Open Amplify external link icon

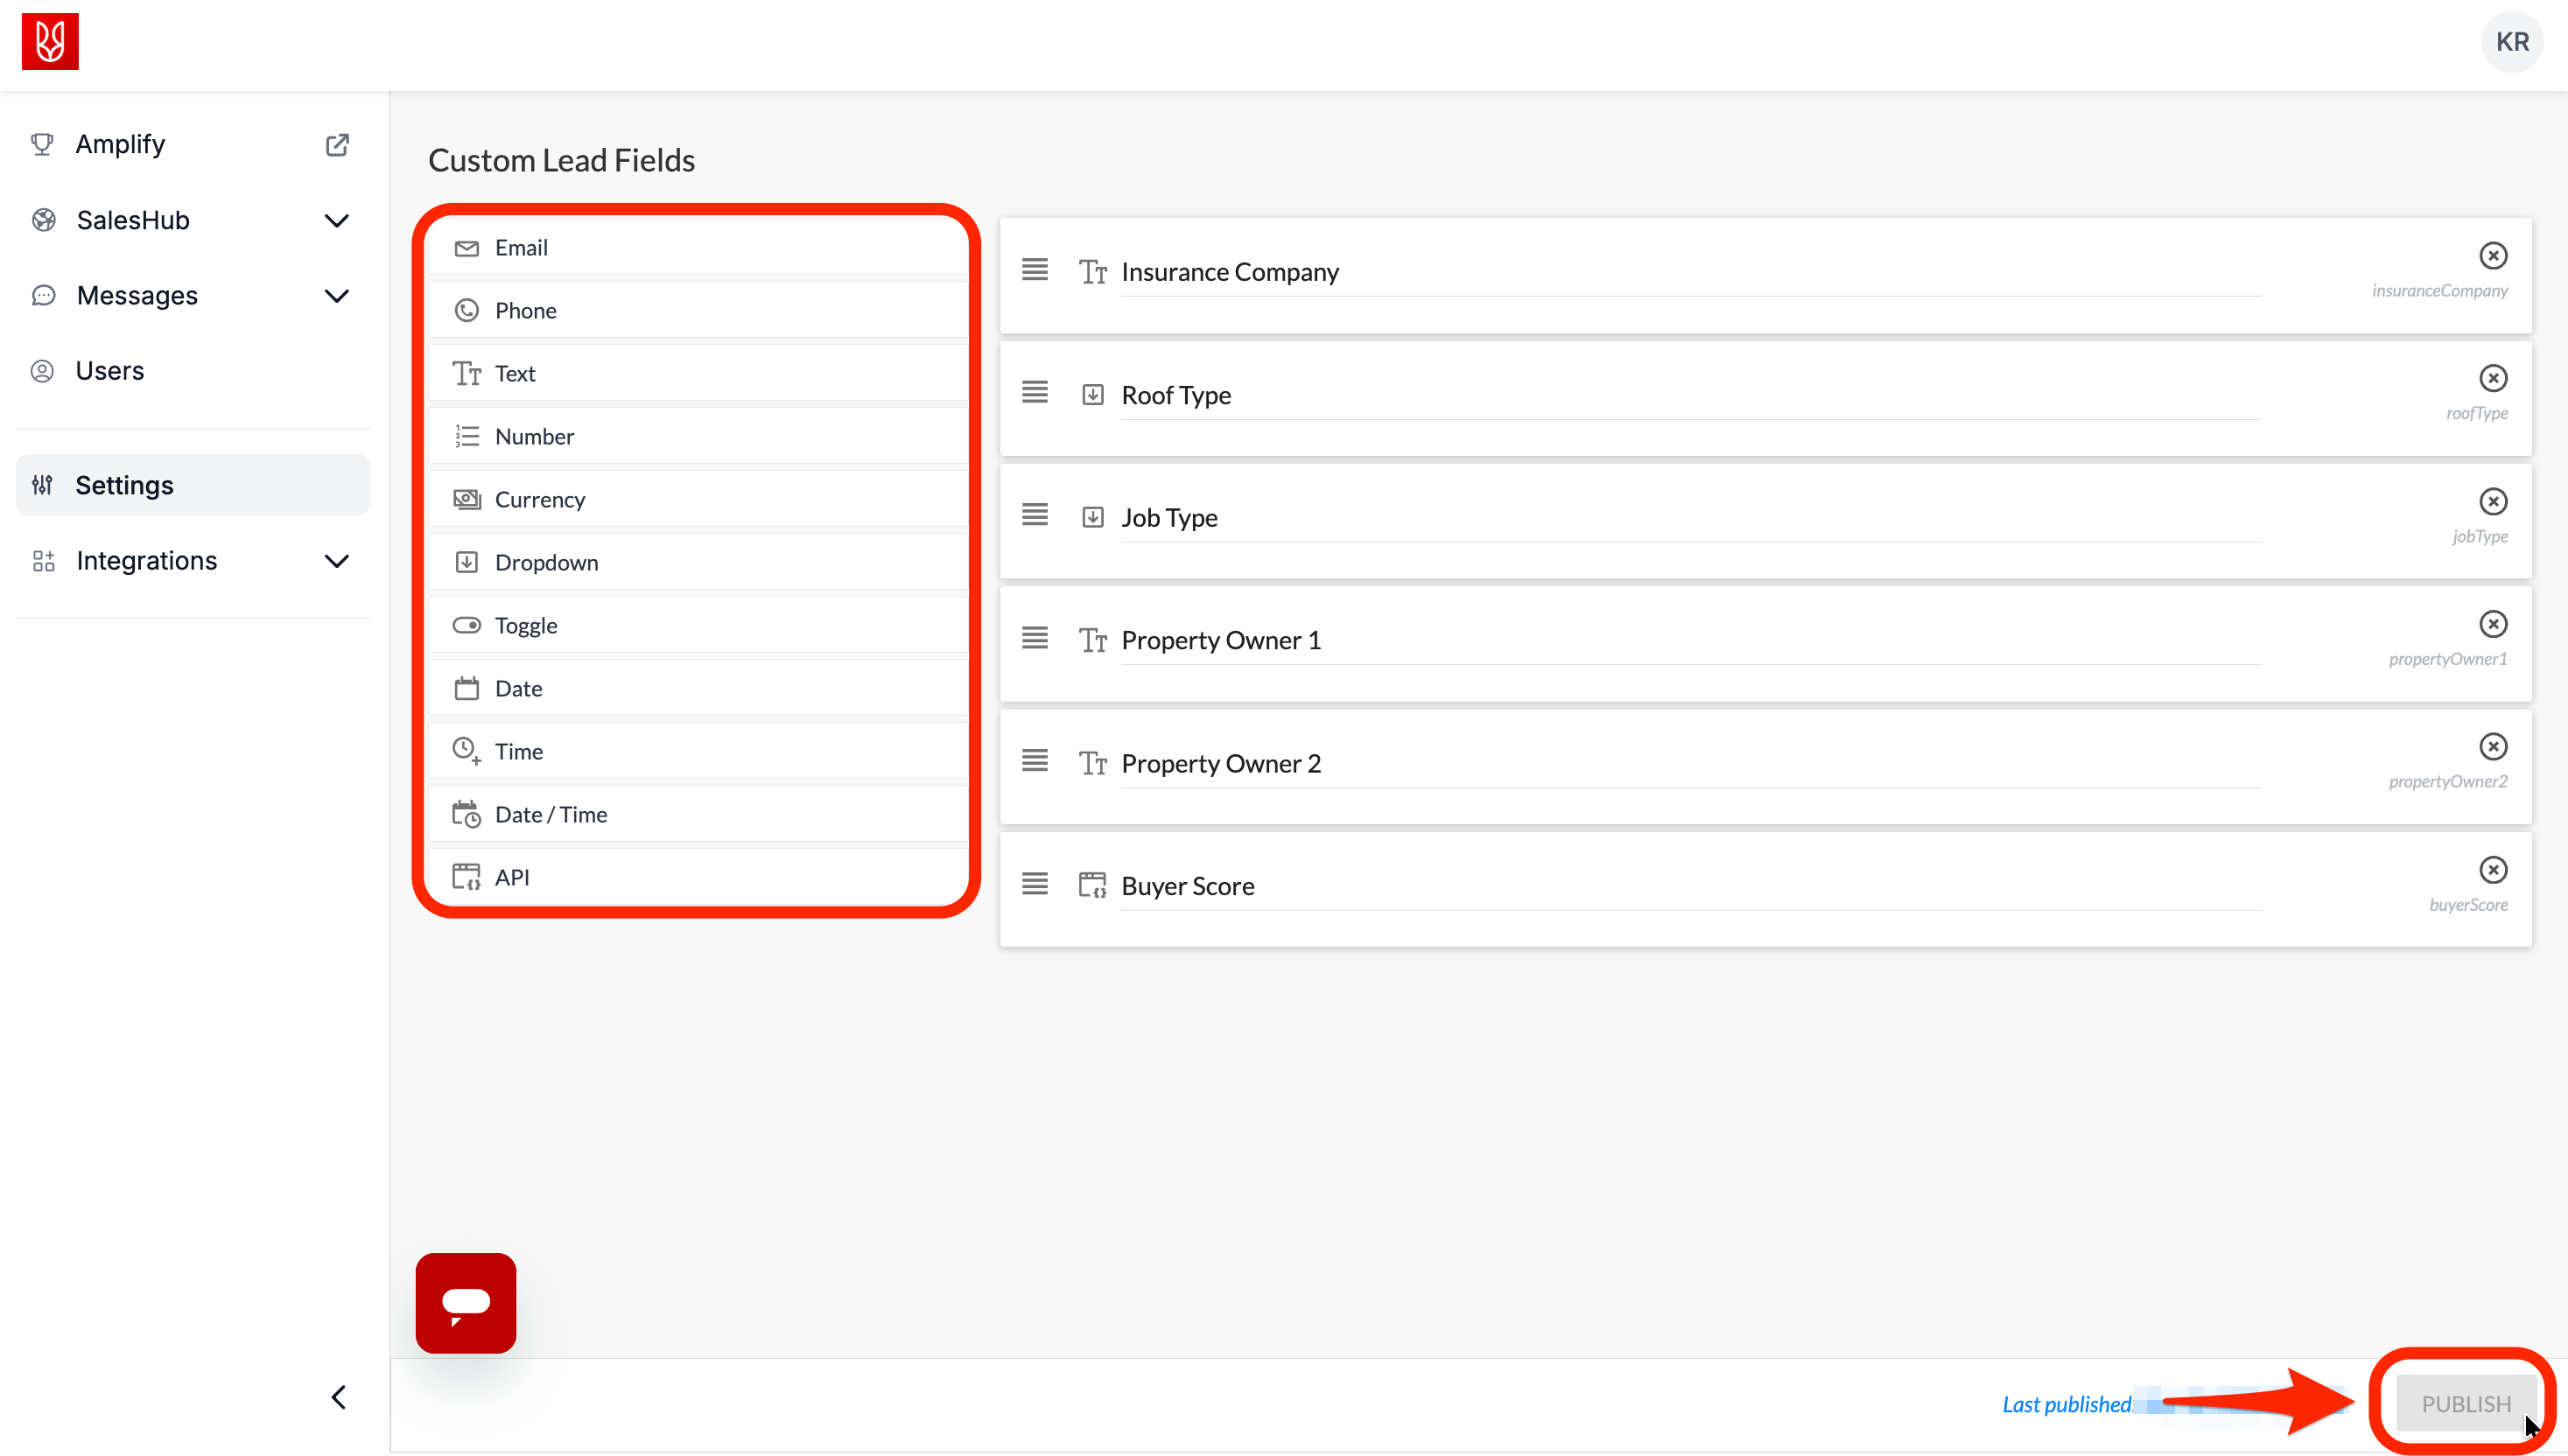337,145
